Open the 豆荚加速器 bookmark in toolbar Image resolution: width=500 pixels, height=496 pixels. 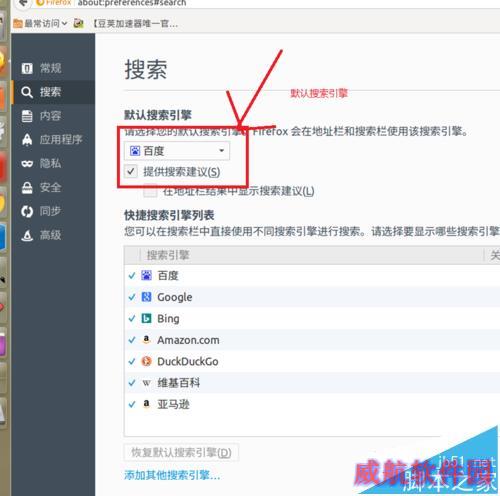point(127,24)
